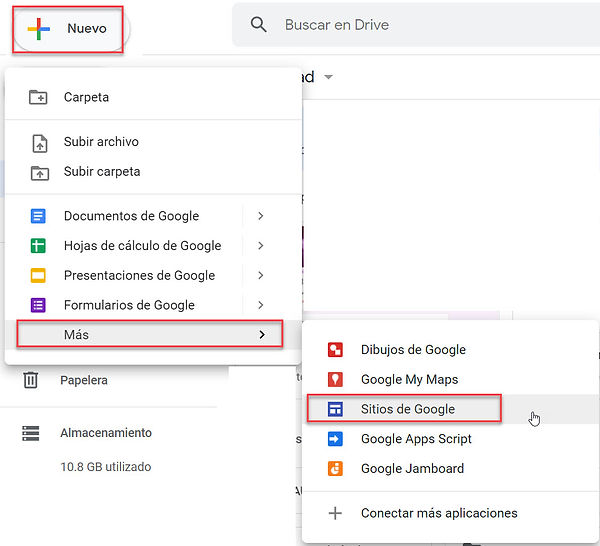
Task: Click the green Google Sheets icon
Action: 38,246
